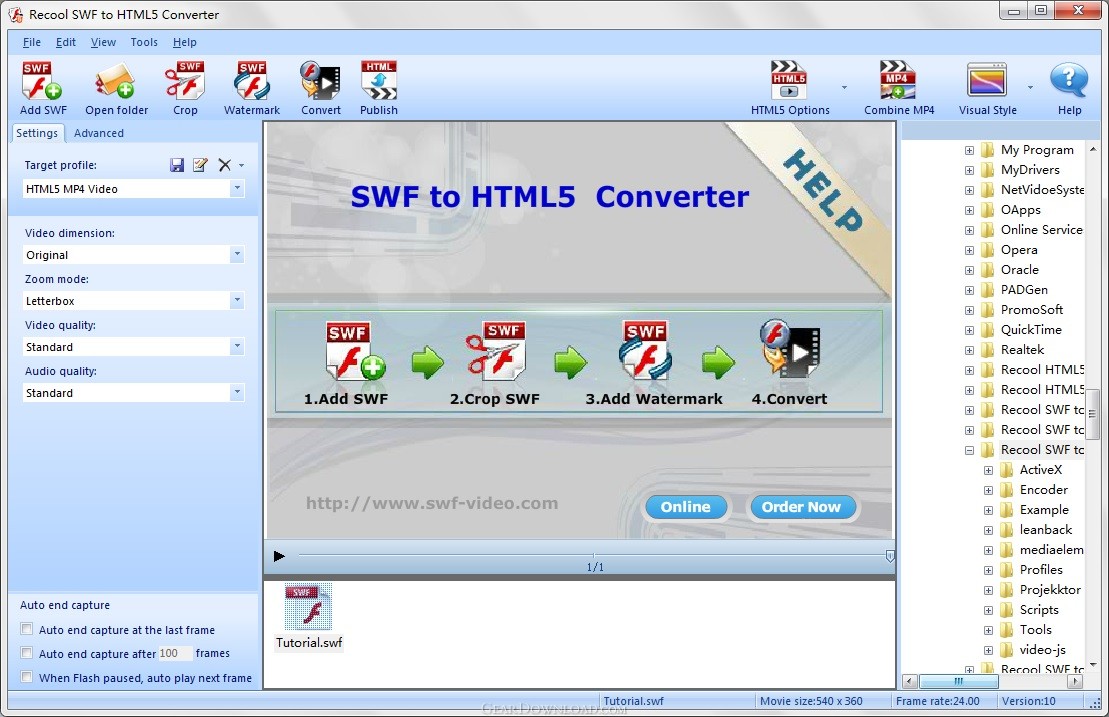Click the frames count field showing 100
The image size is (1109, 717).
[x=175, y=653]
